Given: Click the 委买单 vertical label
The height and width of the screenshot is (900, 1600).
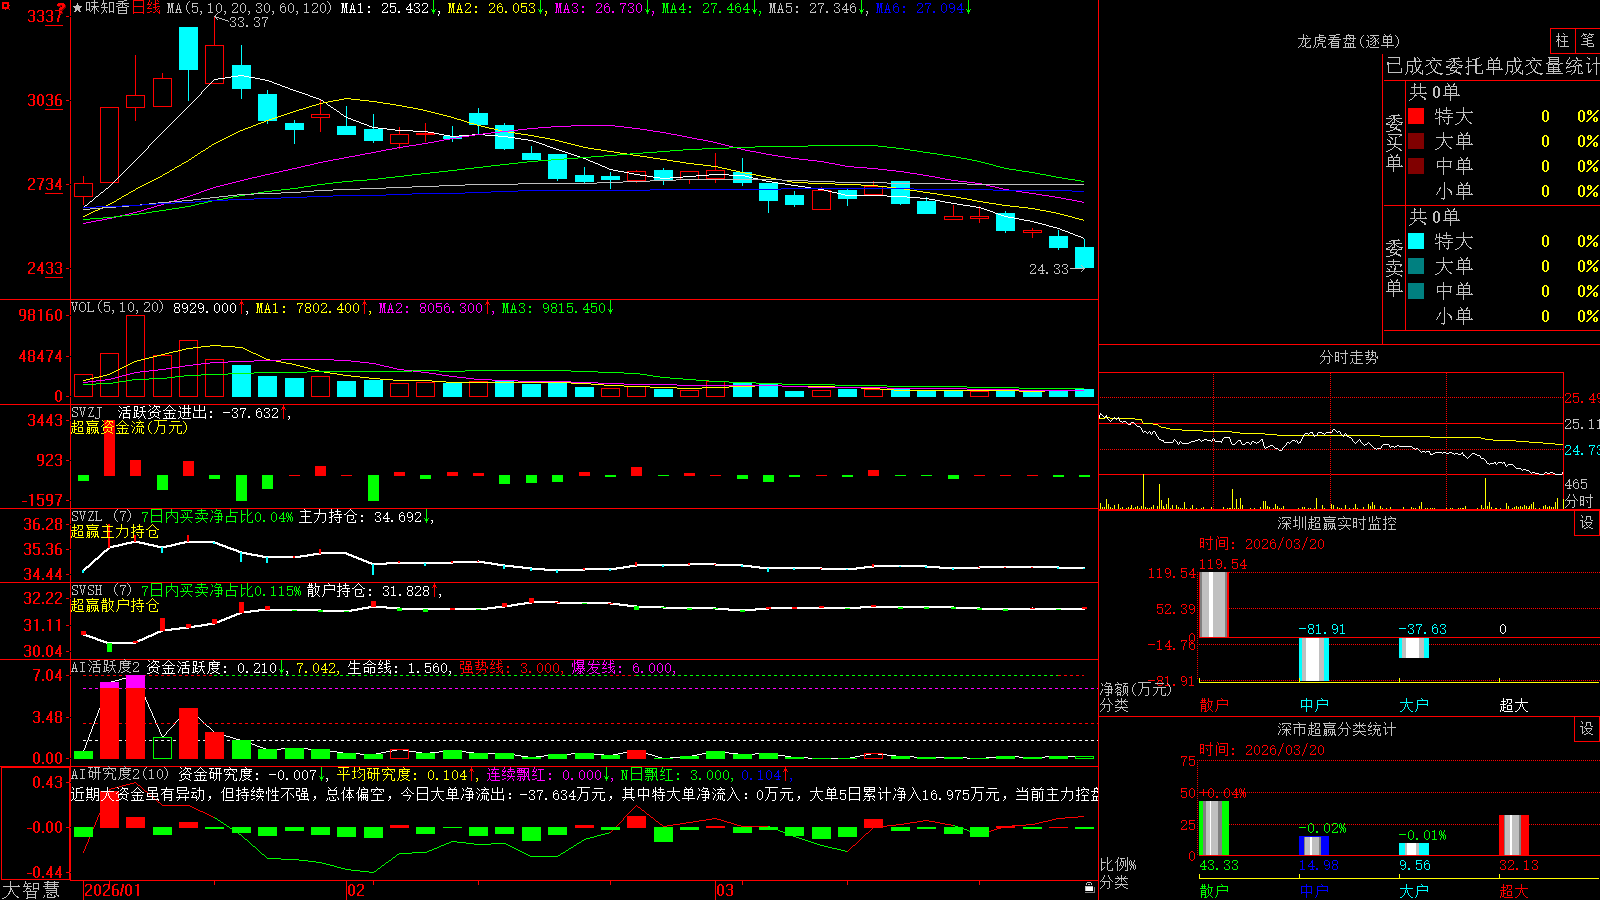Looking at the screenshot, I should (x=1394, y=142).
